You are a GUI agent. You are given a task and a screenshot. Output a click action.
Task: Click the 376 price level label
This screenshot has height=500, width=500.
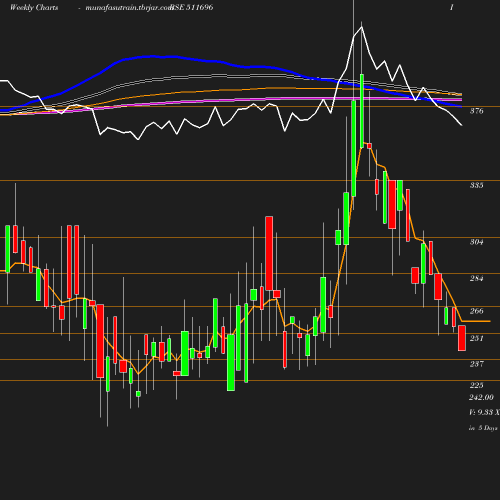(x=476, y=111)
